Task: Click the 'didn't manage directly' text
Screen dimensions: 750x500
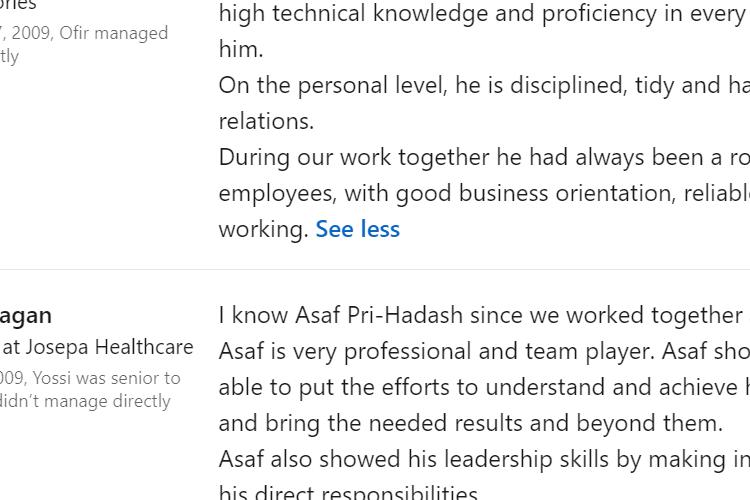Action: (85, 401)
